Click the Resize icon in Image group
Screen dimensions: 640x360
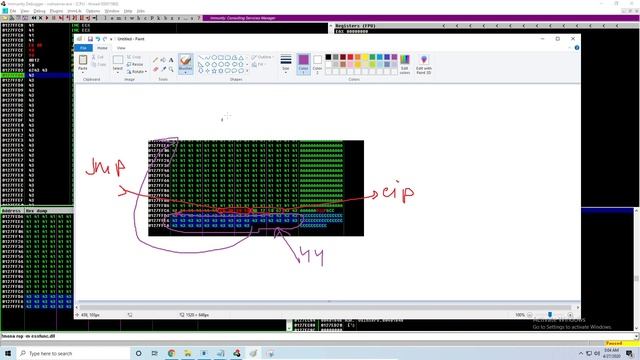pos(129,64)
